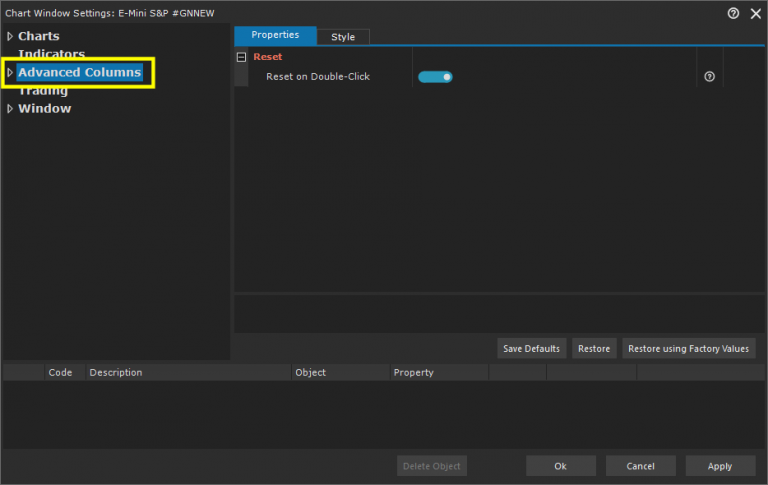
Task: Expand the Charts tree node
Action: [x=10, y=37]
